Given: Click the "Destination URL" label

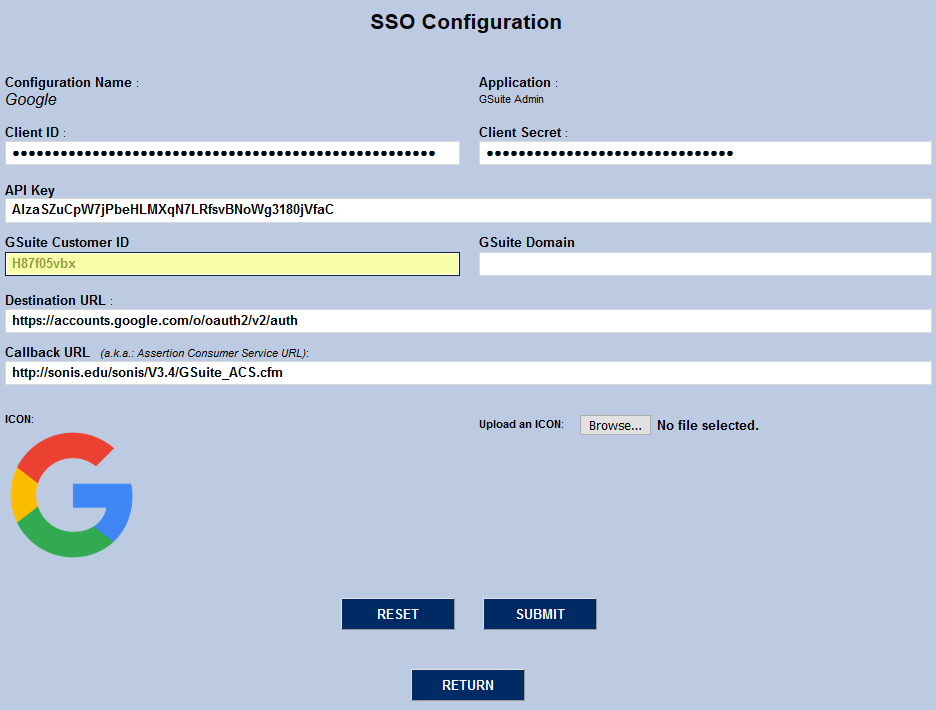Looking at the screenshot, I should pos(55,300).
